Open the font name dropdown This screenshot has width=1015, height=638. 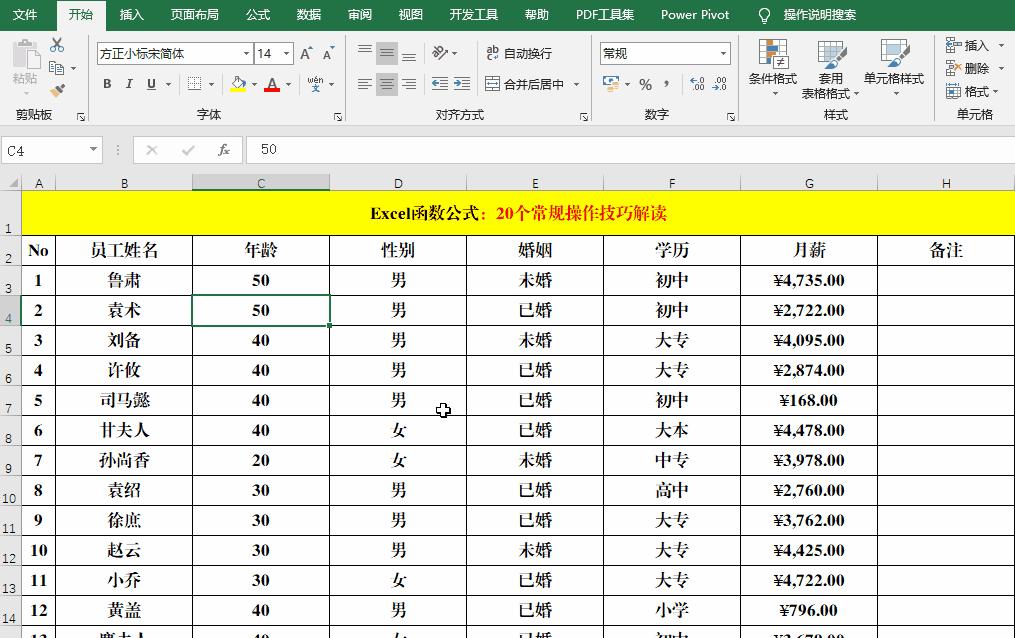coord(245,52)
